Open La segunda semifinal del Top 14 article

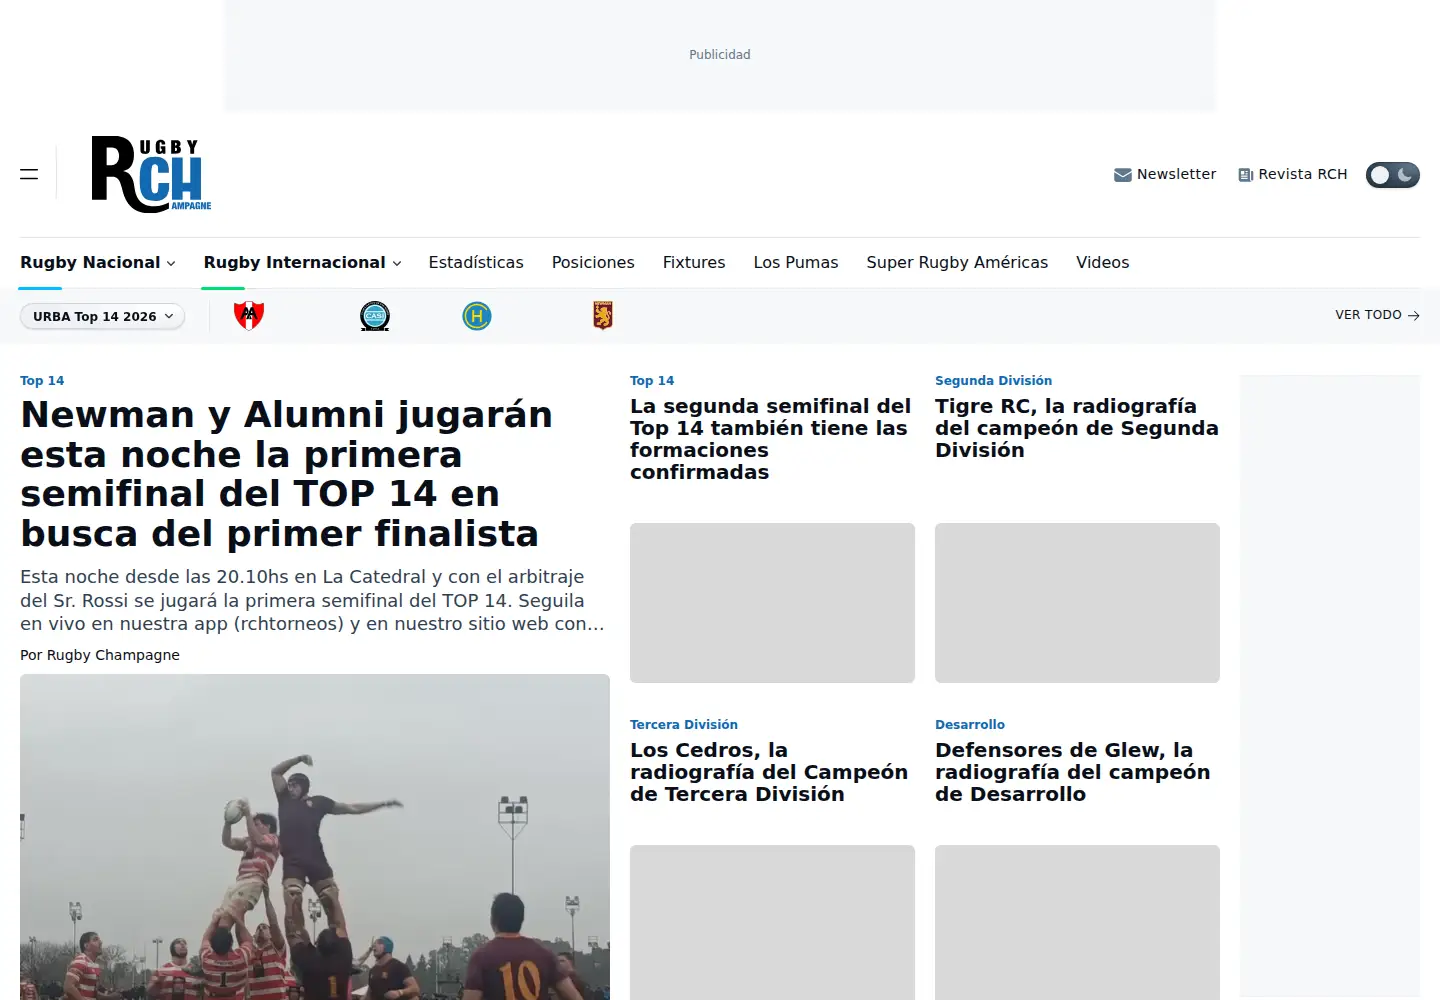click(770, 439)
